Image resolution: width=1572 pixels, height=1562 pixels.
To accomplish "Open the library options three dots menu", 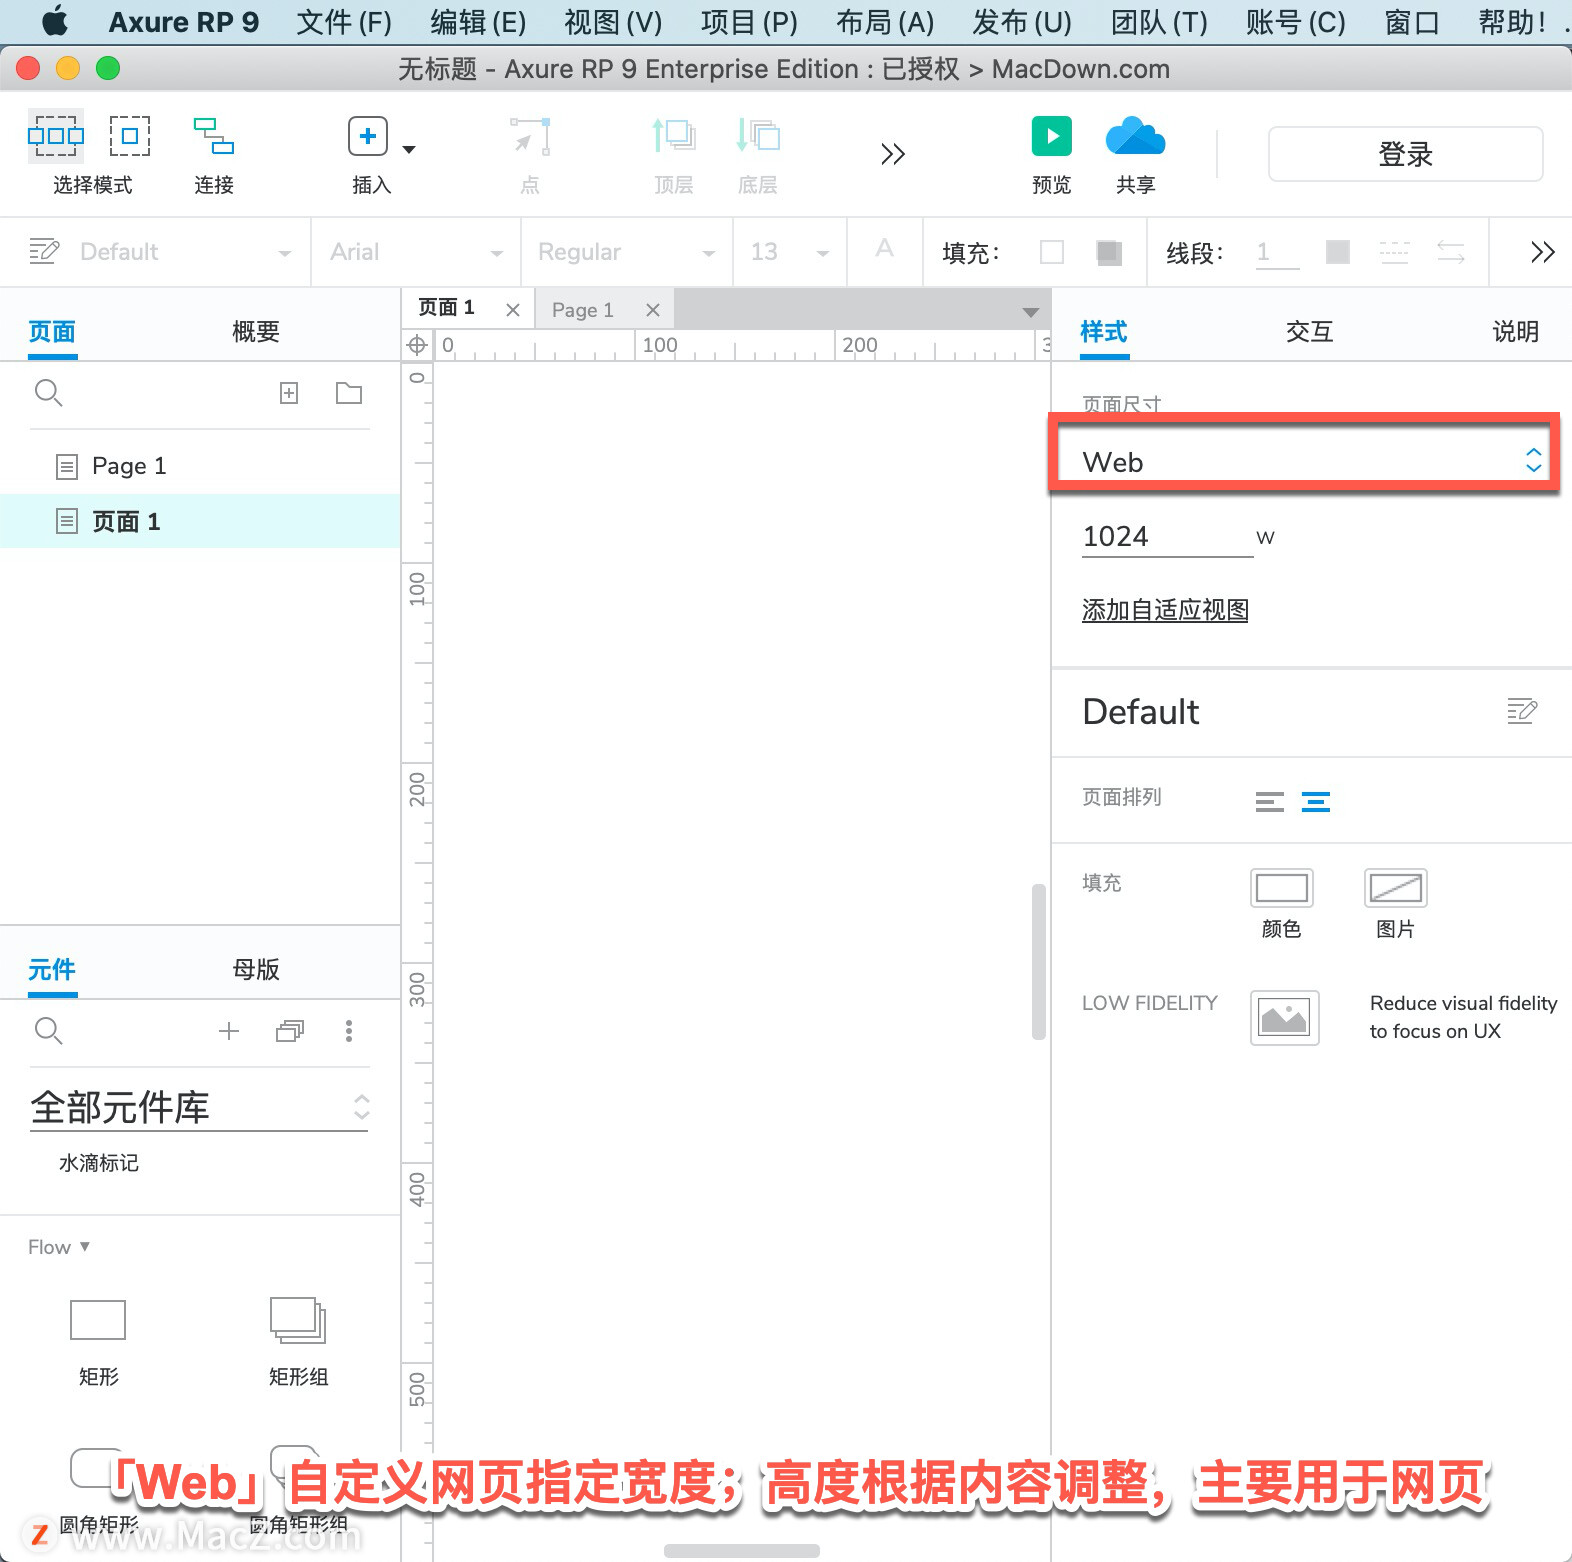I will click(x=349, y=1031).
